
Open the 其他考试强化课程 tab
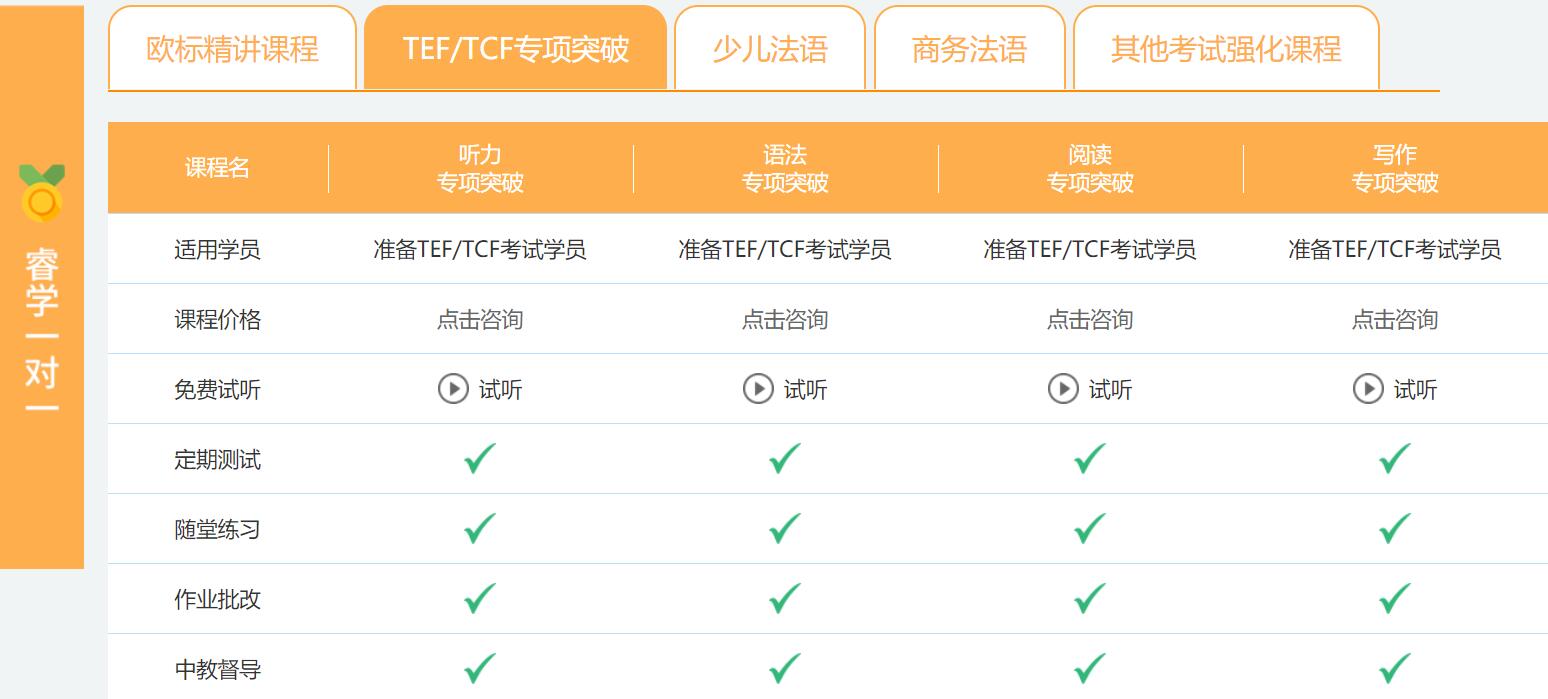coord(1225,46)
